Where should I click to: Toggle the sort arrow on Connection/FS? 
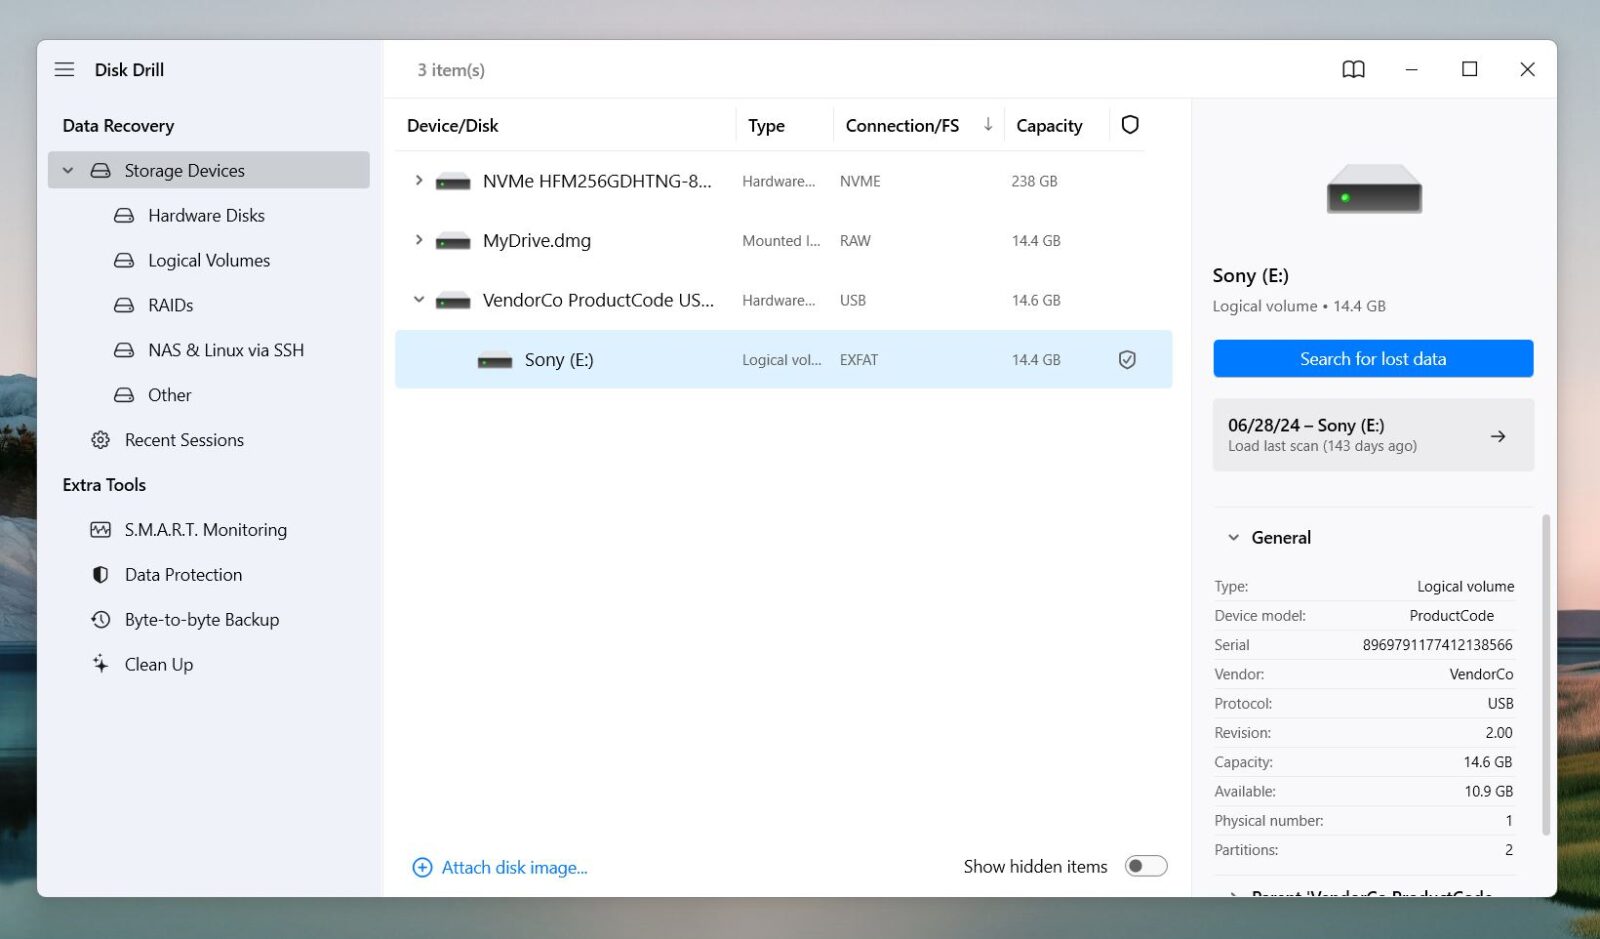click(x=988, y=125)
